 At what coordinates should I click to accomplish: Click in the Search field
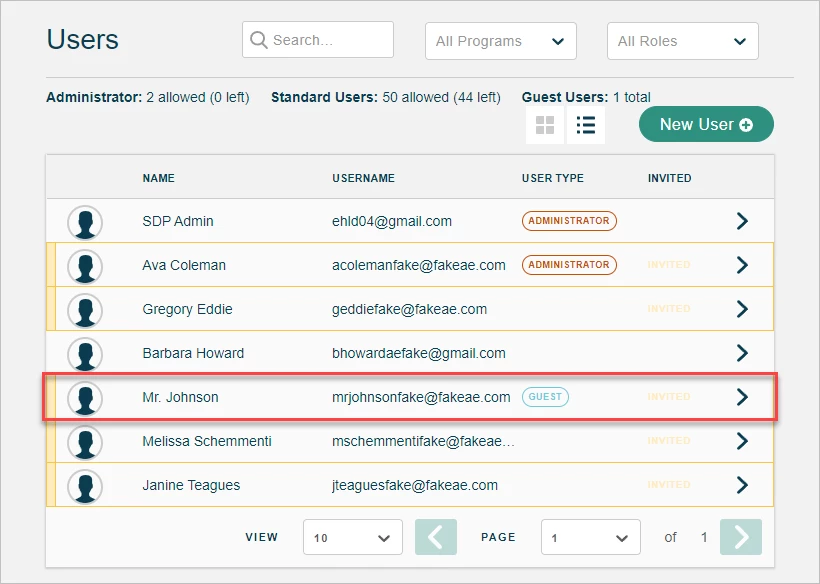pos(317,40)
